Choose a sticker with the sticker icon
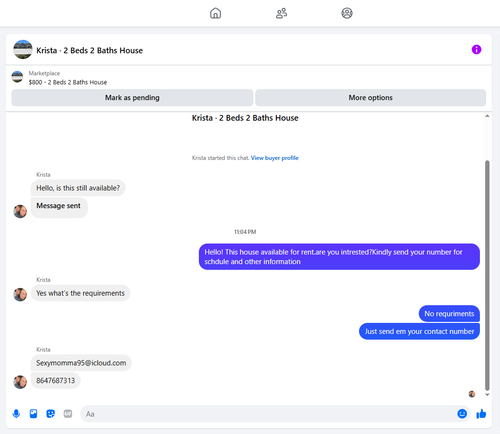The image size is (500, 434). 51,414
